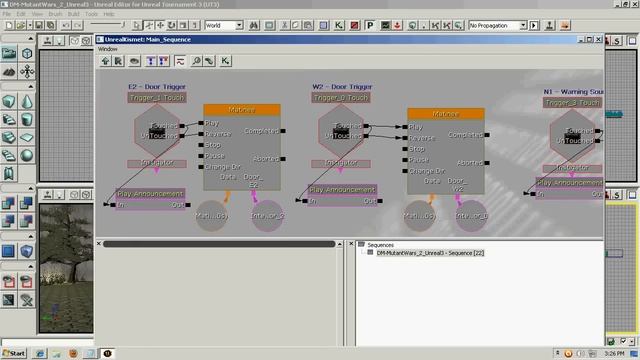Toggle the P prefabs lock button
Image resolution: width=640 pixels, height=360 pixels.
click(370, 25)
